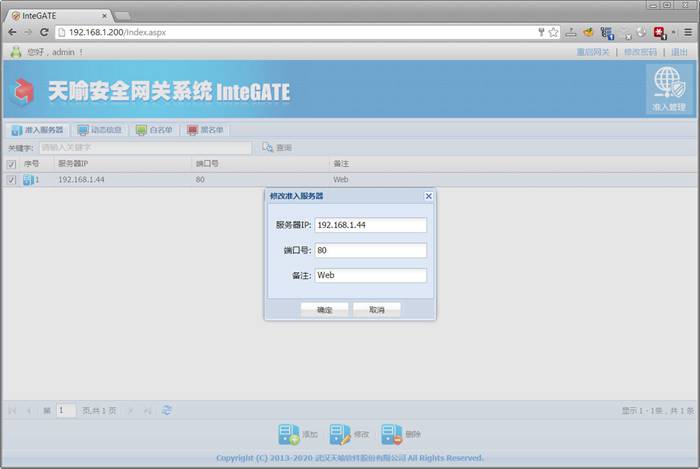Click the 确定 confirm button in dialog
The height and width of the screenshot is (469, 700).
pyautogui.click(x=325, y=309)
